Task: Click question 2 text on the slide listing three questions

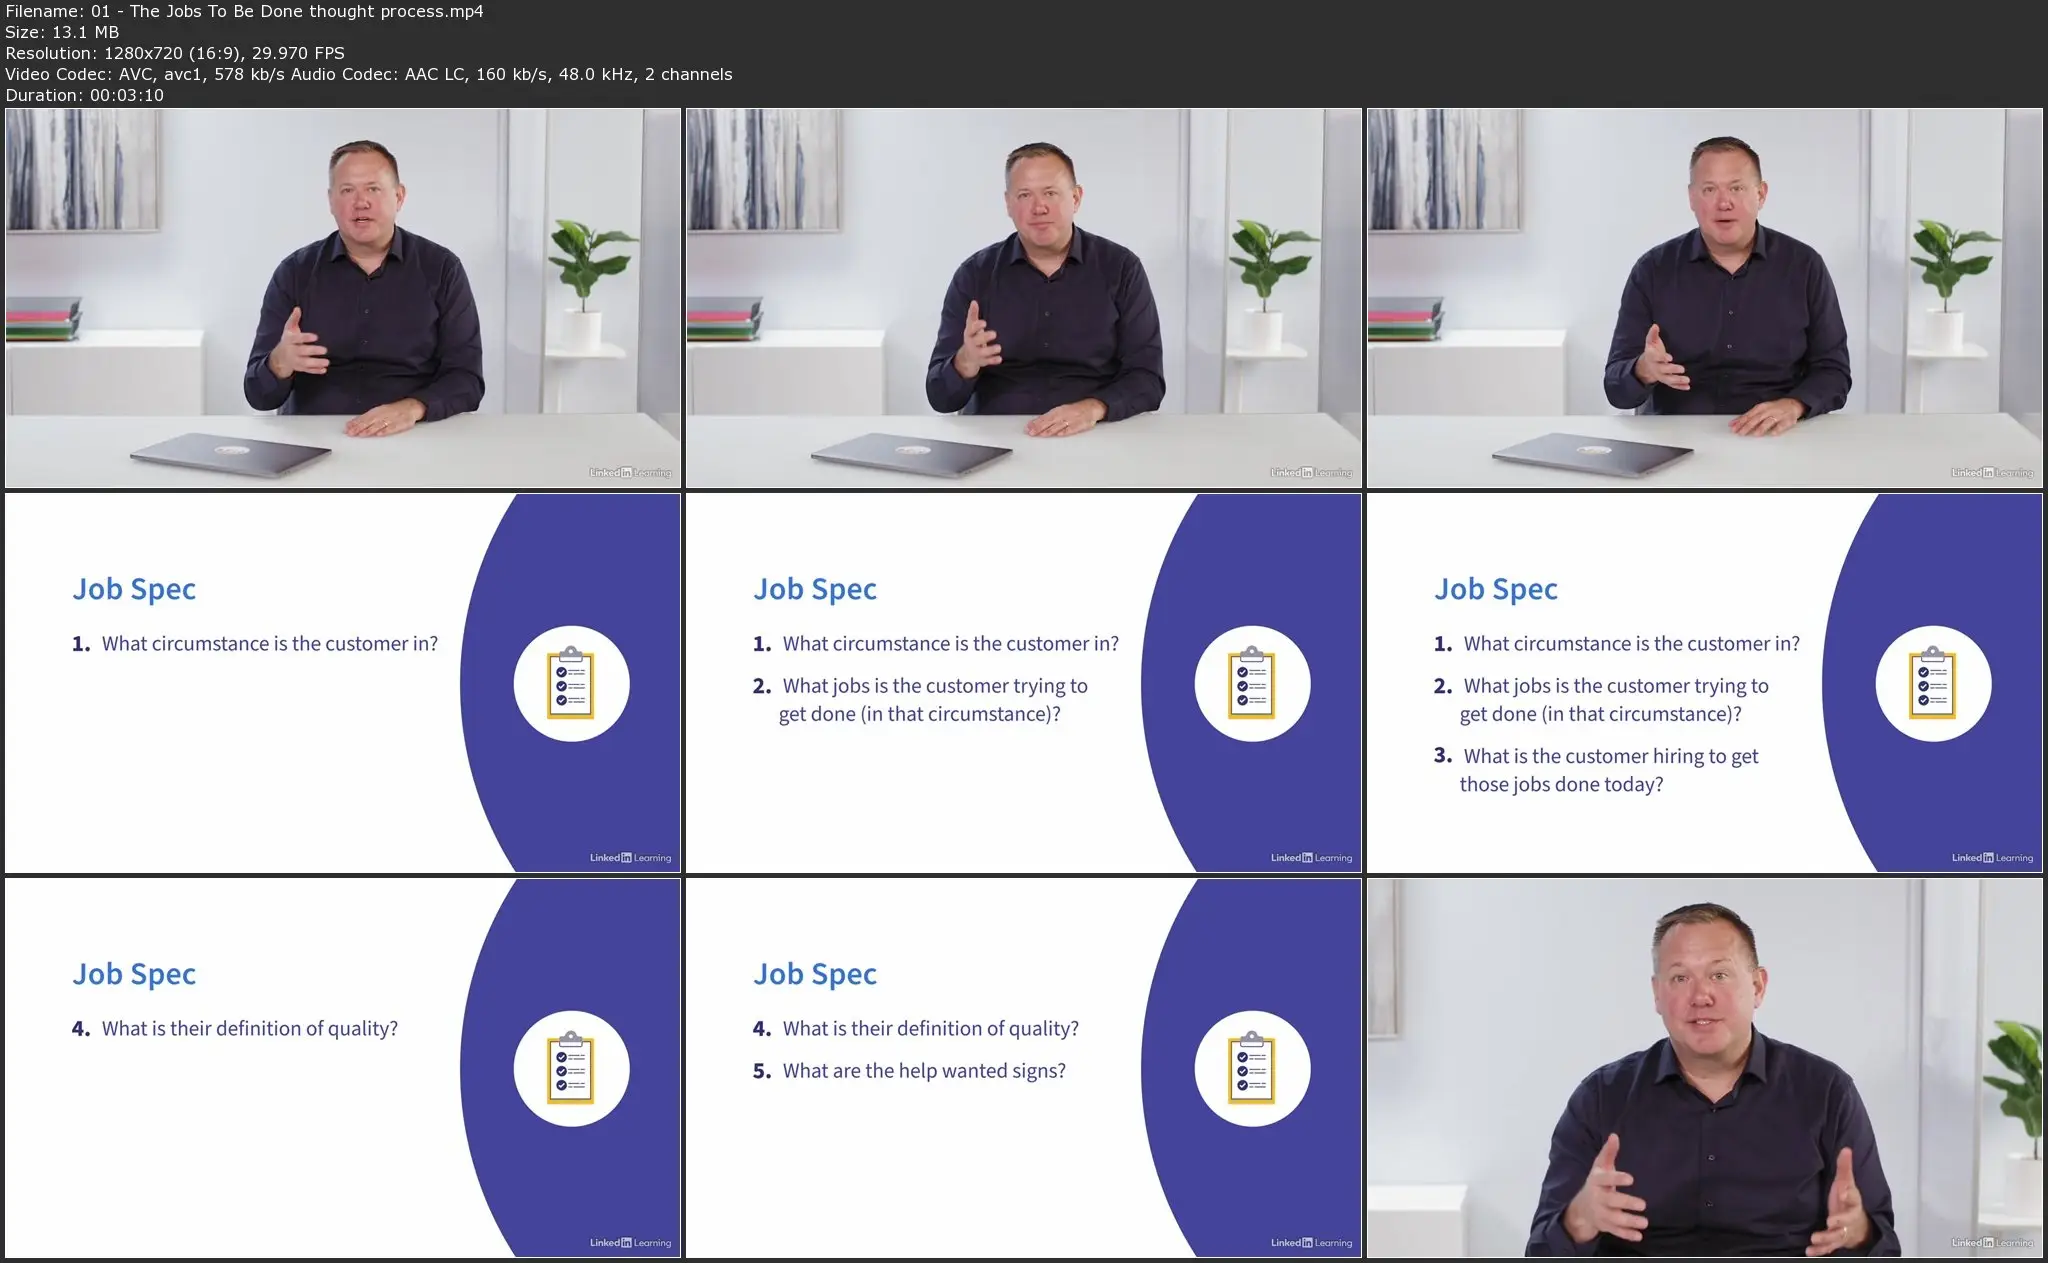Action: coord(1614,700)
